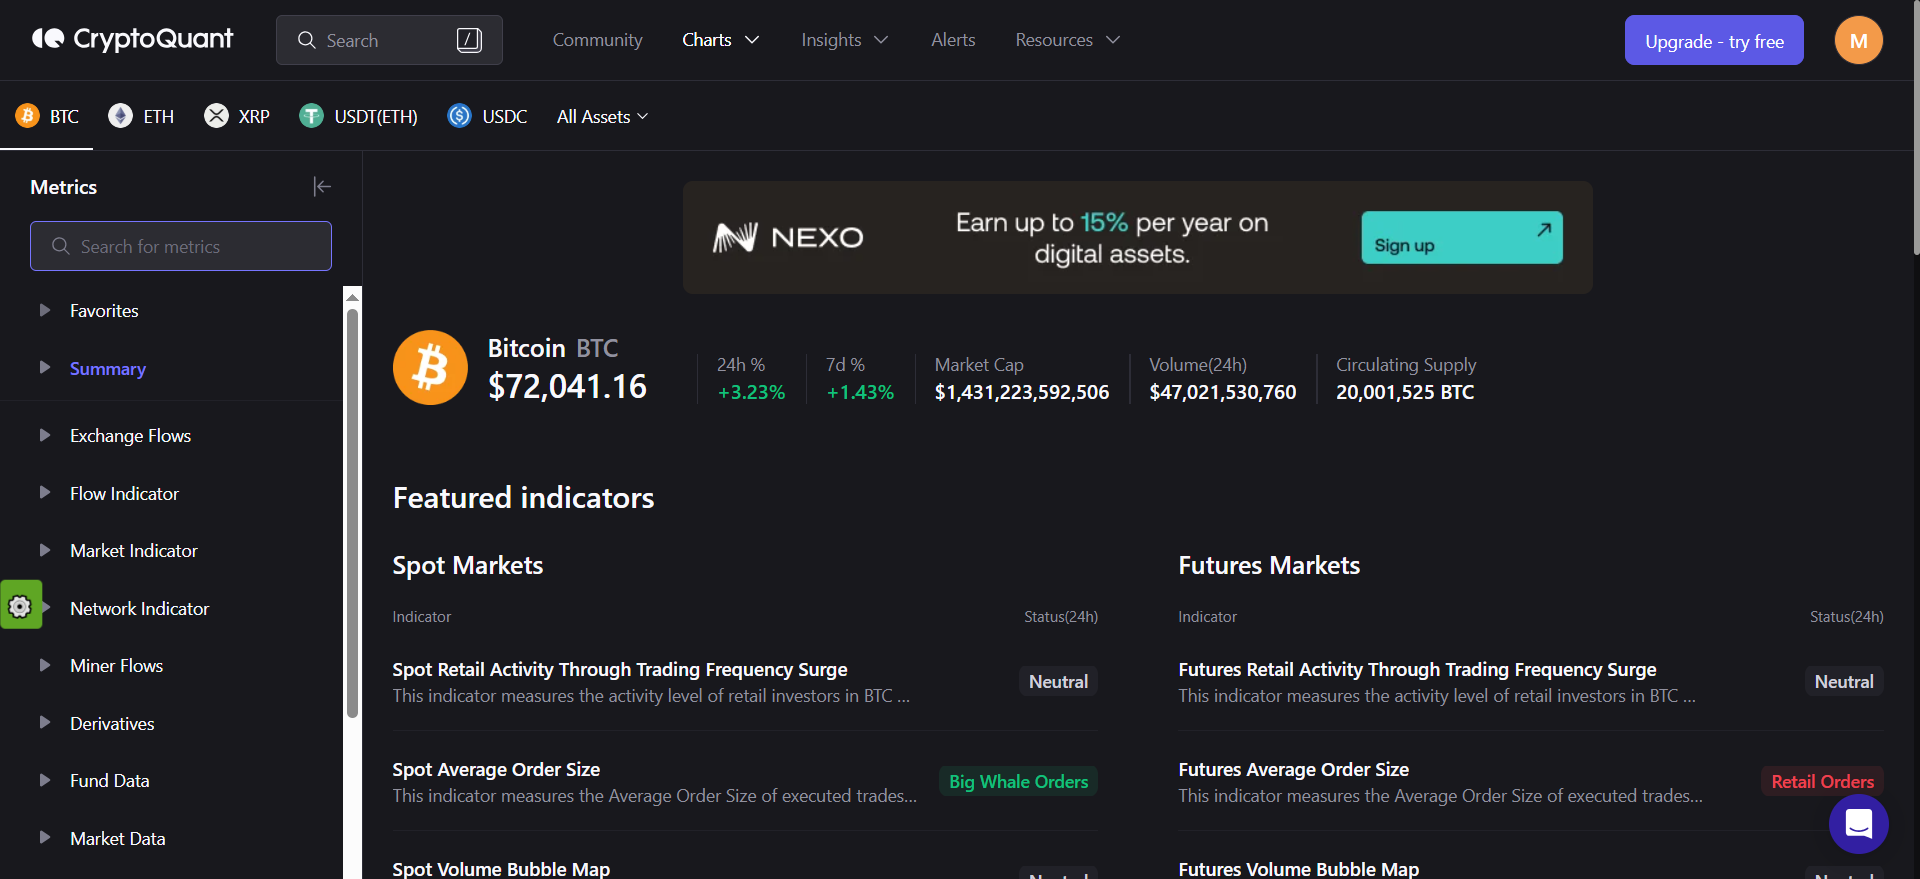Expand the Market Data section
This screenshot has height=879, width=1920.
pos(44,837)
